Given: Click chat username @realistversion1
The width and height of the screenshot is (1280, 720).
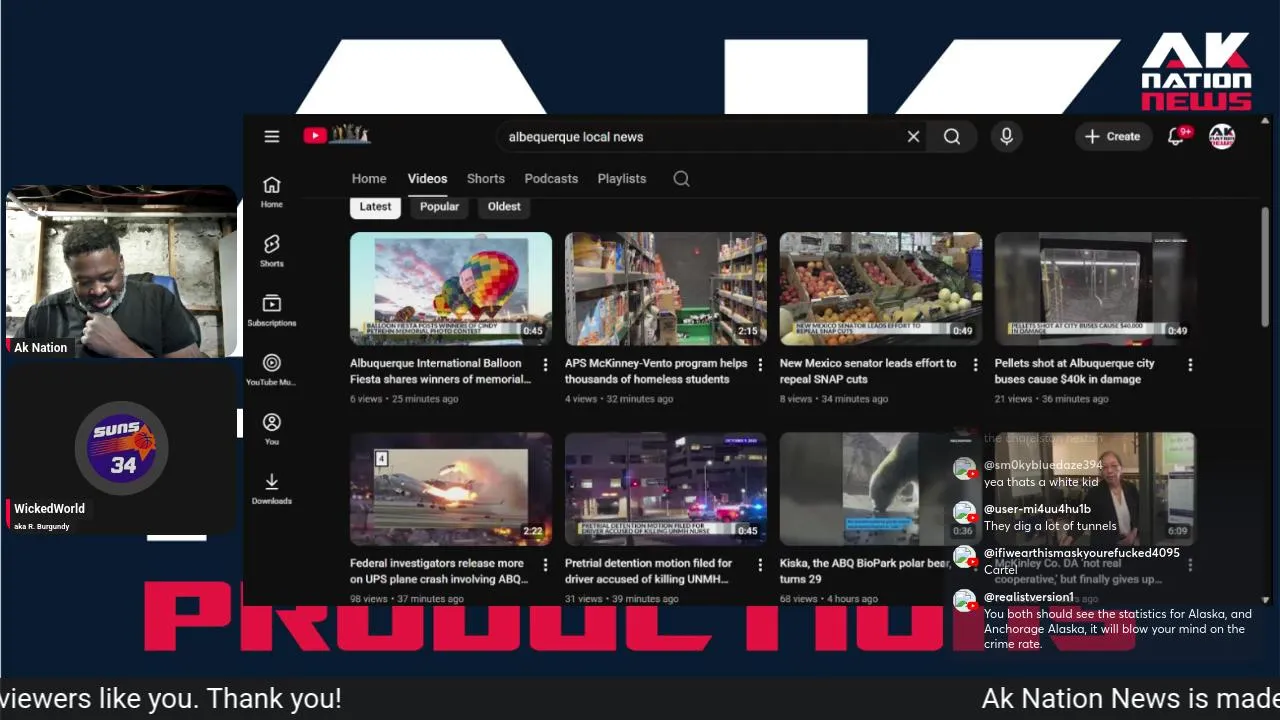Looking at the screenshot, I should pos(1029,597).
